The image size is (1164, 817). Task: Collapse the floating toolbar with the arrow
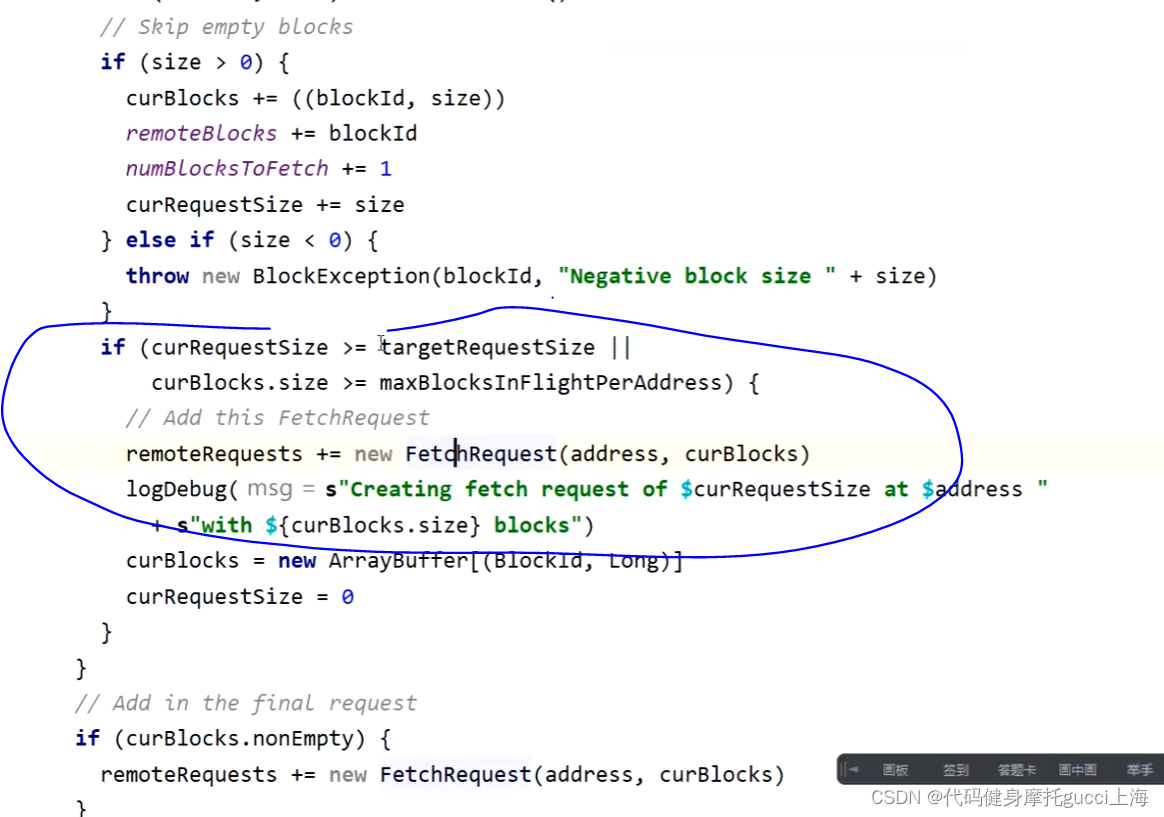[851, 770]
